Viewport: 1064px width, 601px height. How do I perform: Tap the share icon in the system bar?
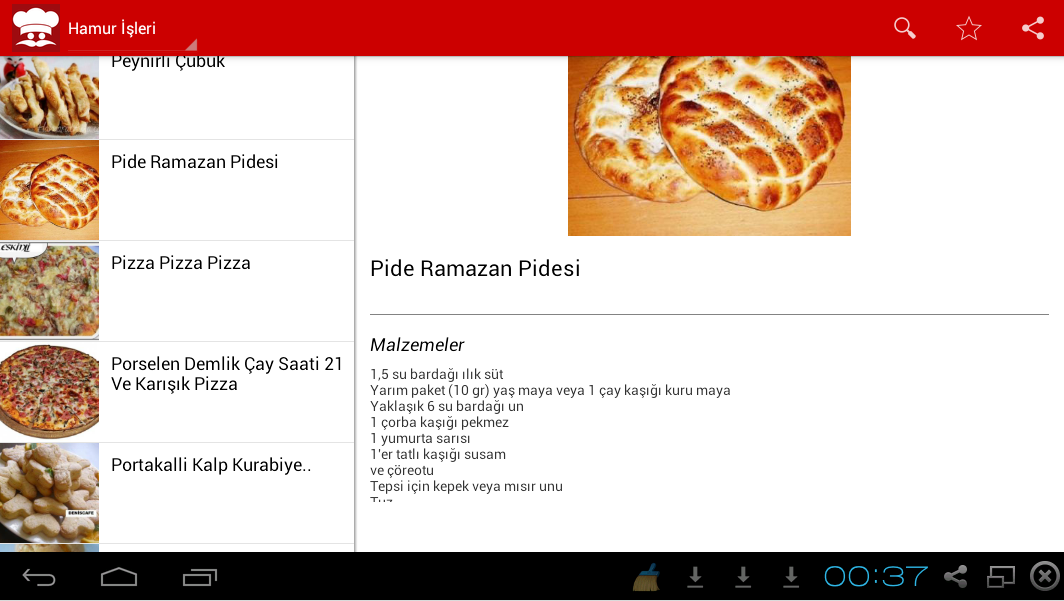pyautogui.click(x=955, y=577)
